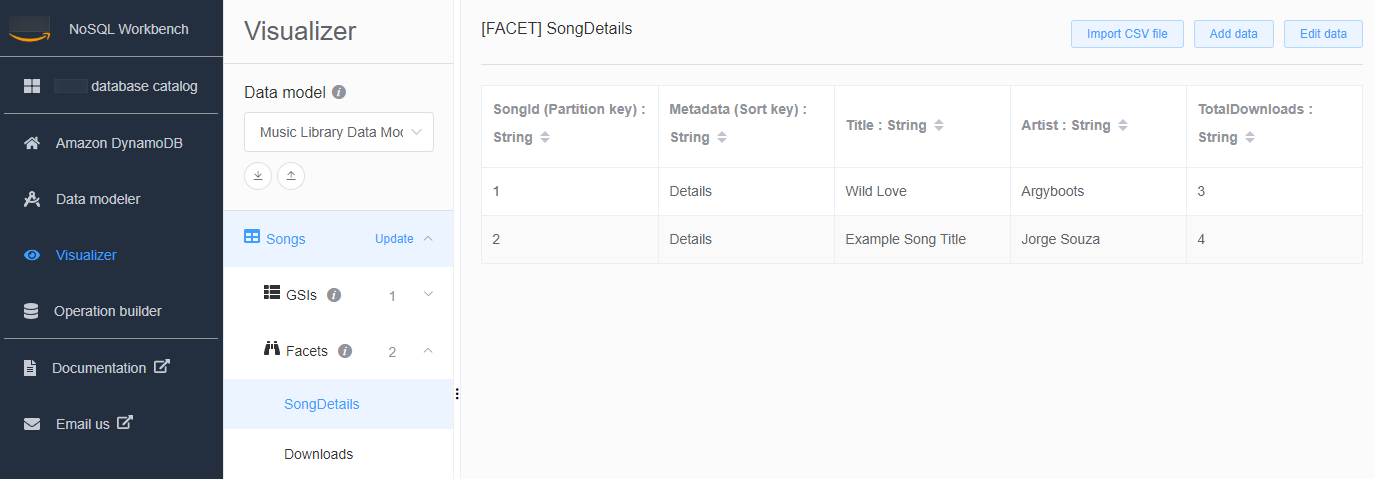The image size is (1375, 479).
Task: Open the Music Library Data Model dropdown
Action: pyautogui.click(x=339, y=132)
